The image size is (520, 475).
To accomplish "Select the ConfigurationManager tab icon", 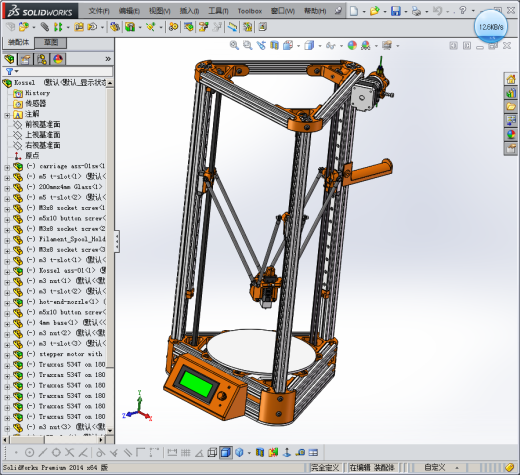I will coord(42,59).
